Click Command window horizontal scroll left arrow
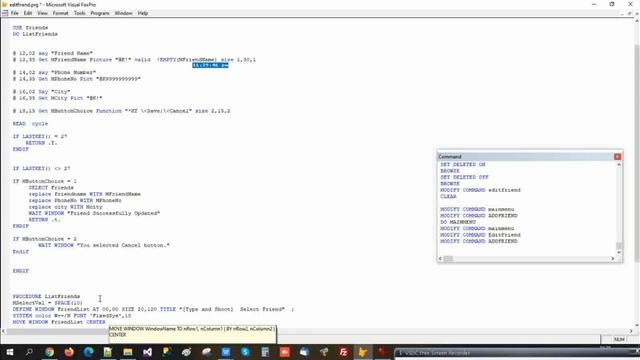640x360 pixels. click(440, 258)
